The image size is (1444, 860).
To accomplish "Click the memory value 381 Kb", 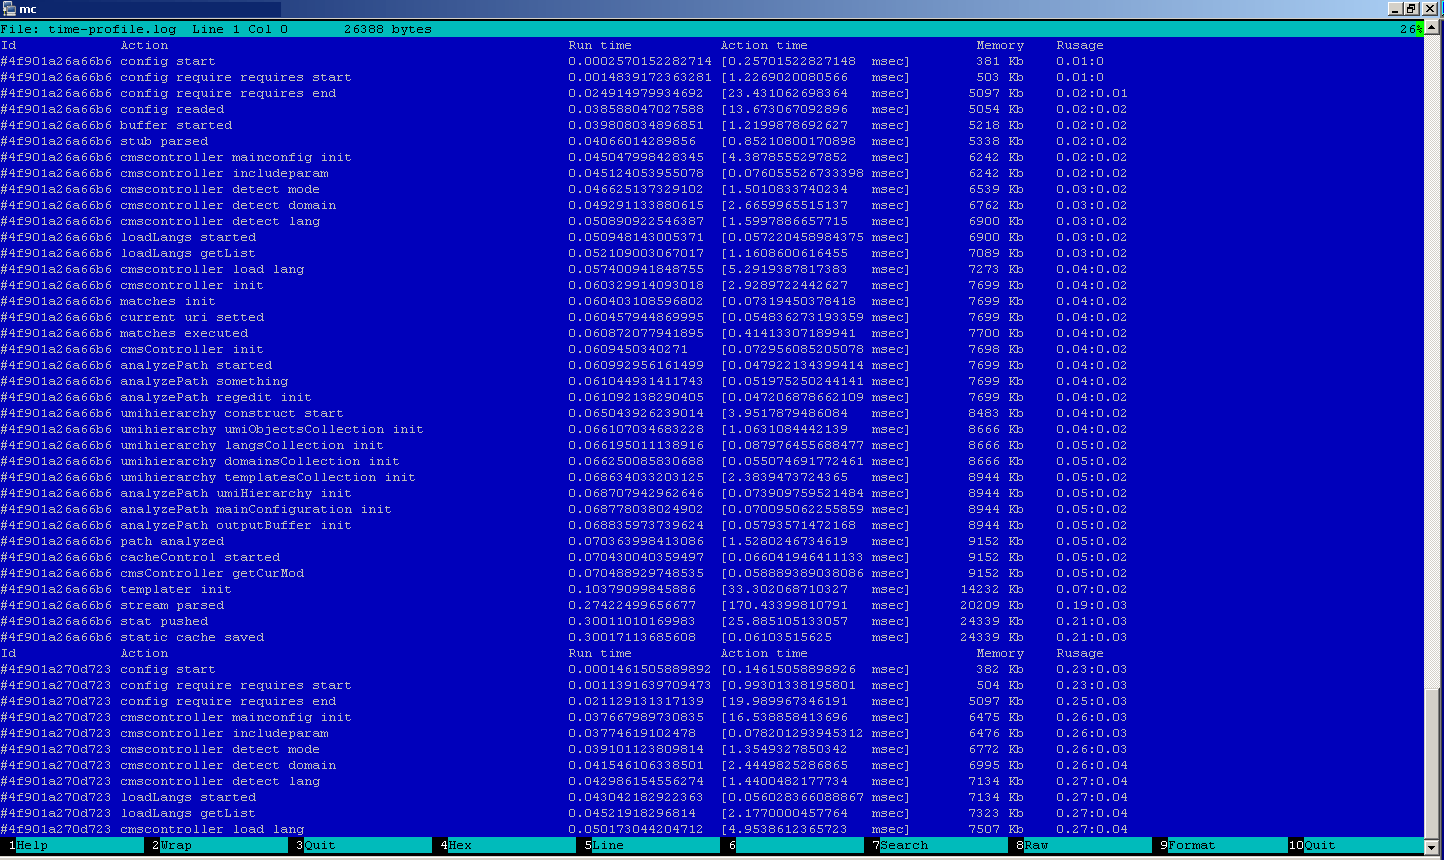I will [1000, 61].
